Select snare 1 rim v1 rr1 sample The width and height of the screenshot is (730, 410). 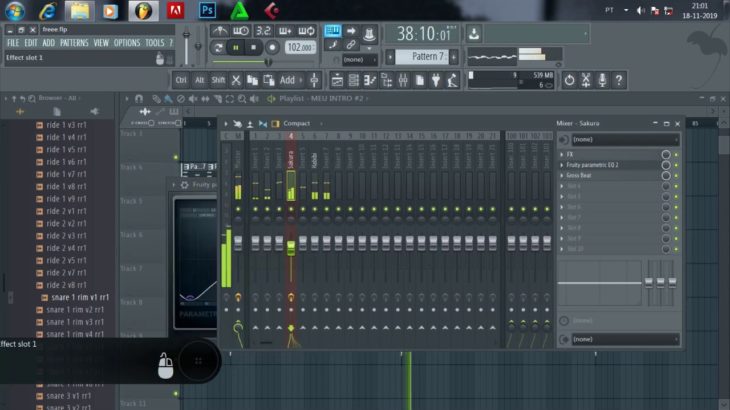80,297
